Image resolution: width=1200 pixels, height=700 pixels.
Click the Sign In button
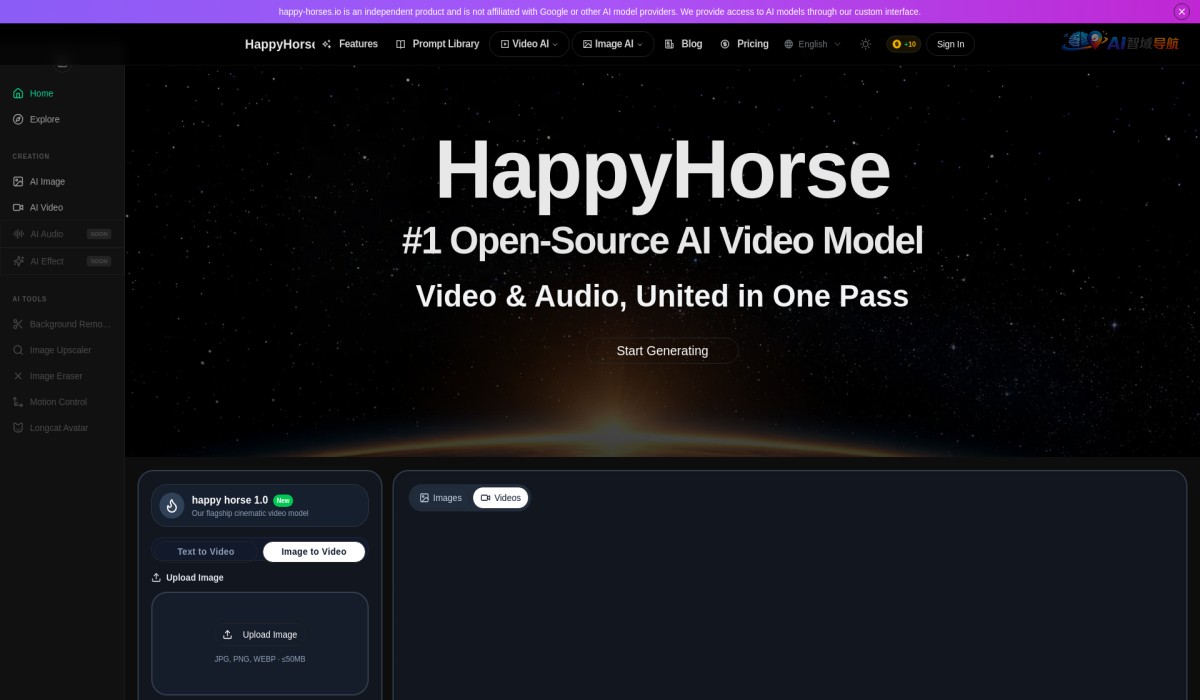click(950, 44)
